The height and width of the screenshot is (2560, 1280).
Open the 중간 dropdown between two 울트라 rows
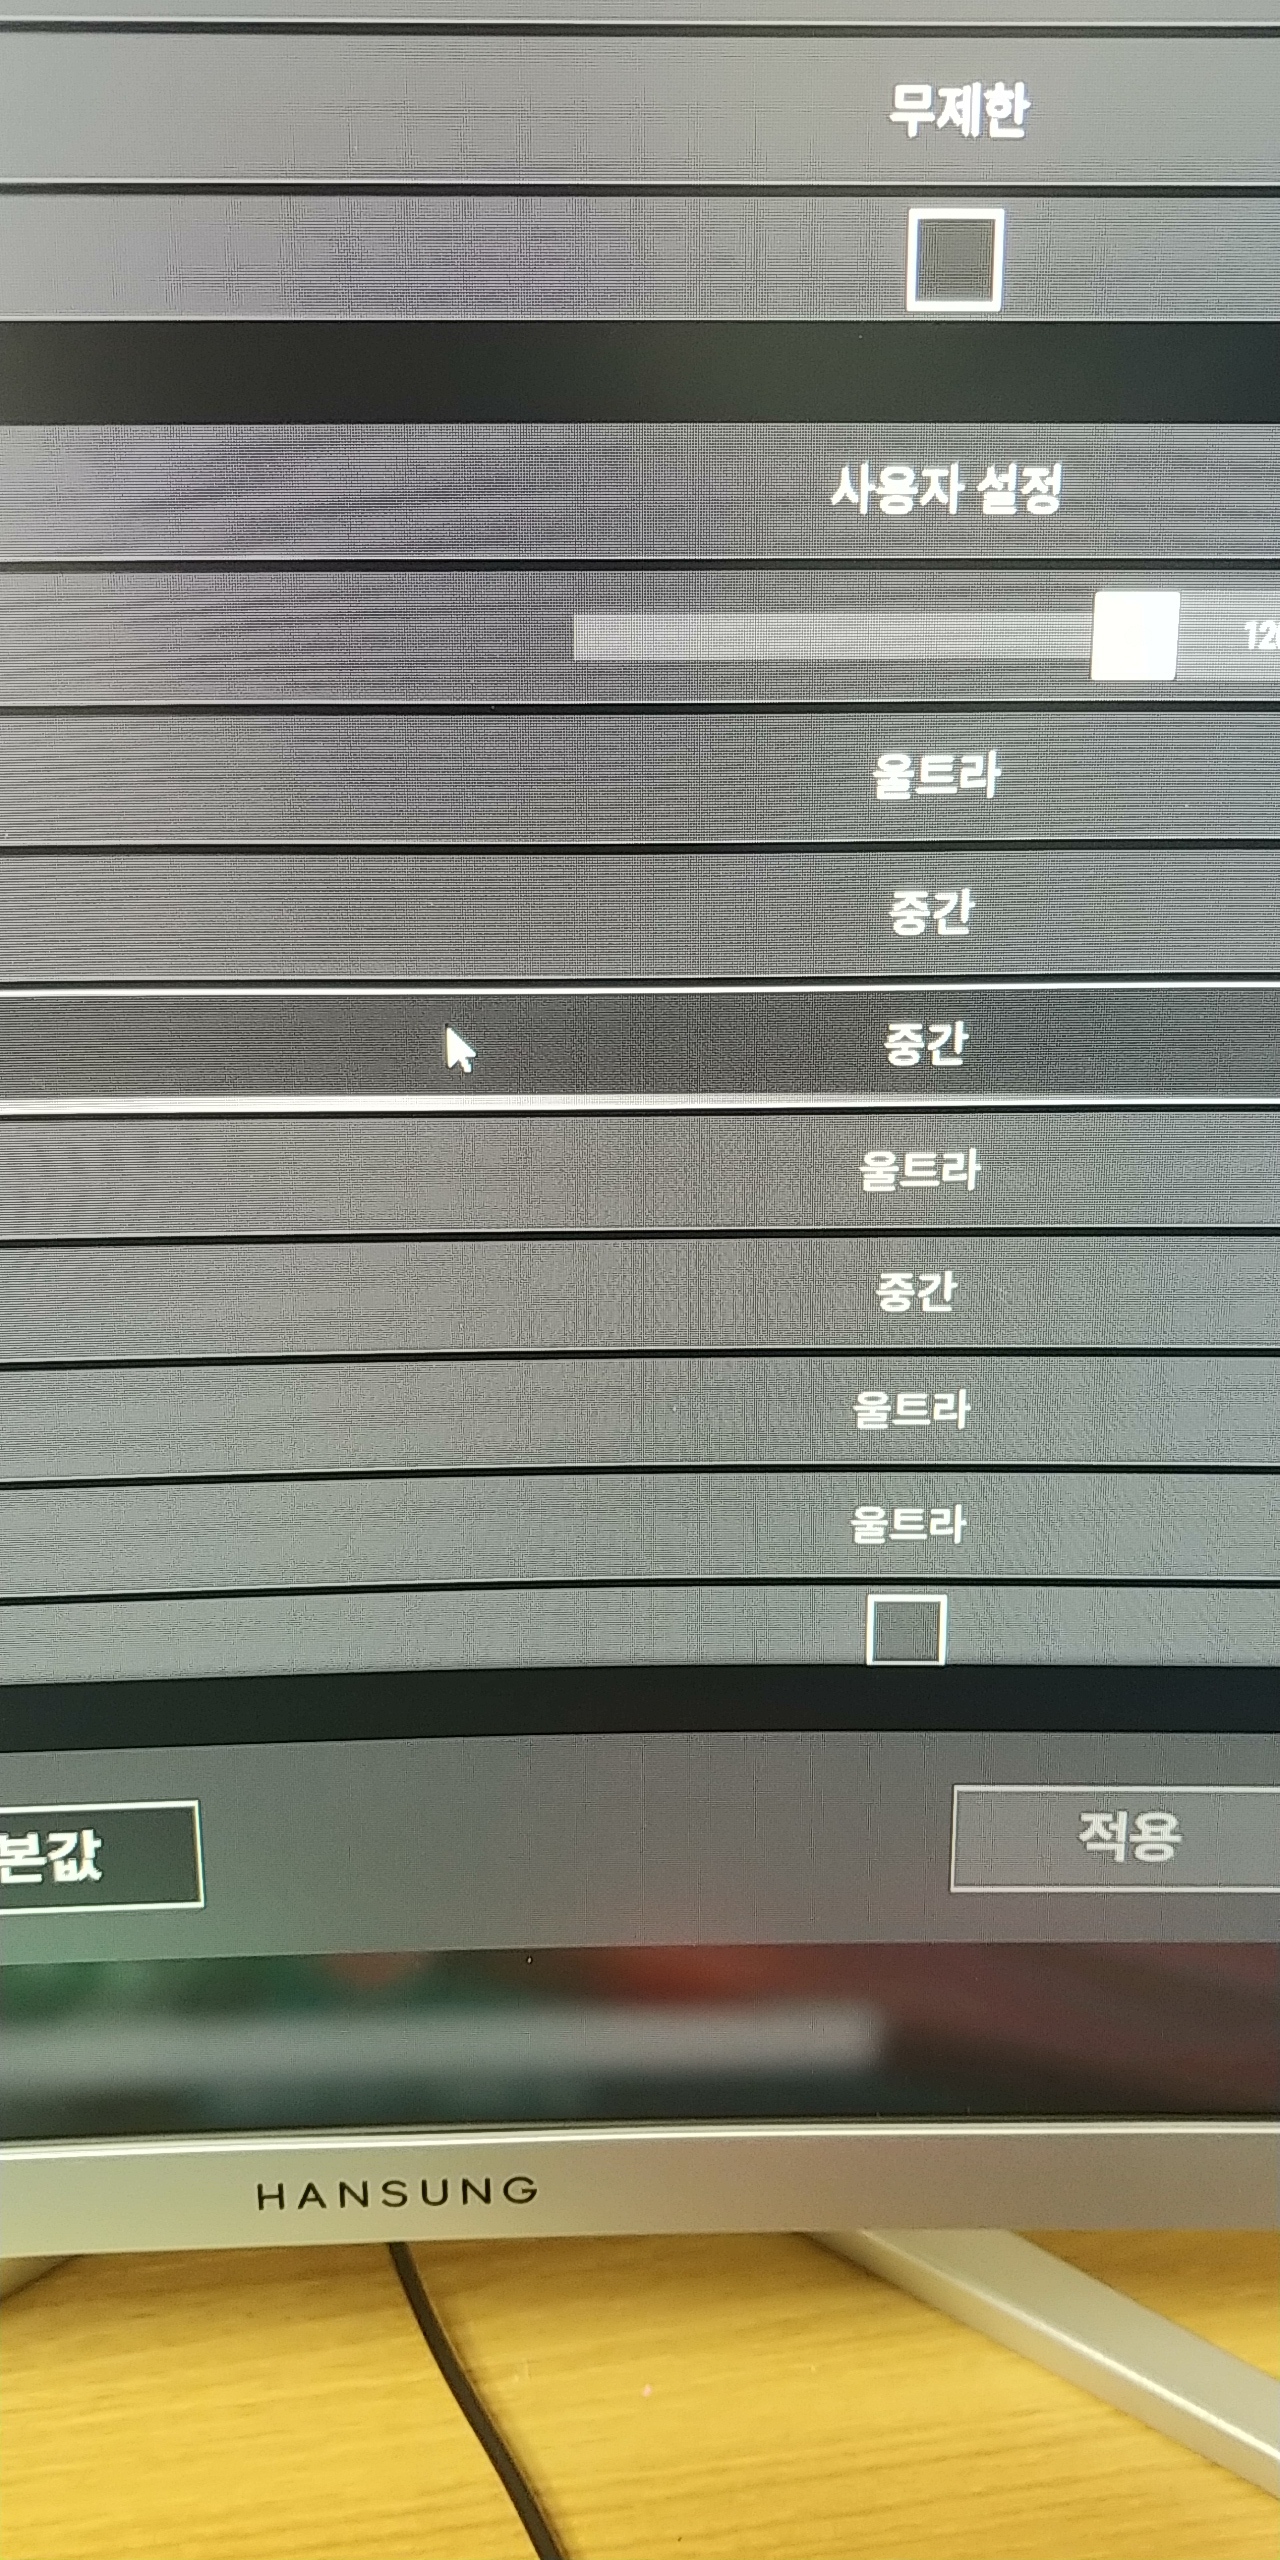coord(916,1291)
